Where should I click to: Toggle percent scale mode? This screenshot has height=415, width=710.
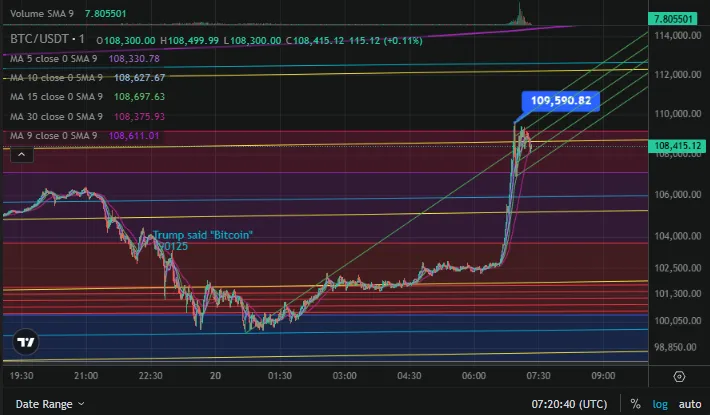pos(635,404)
